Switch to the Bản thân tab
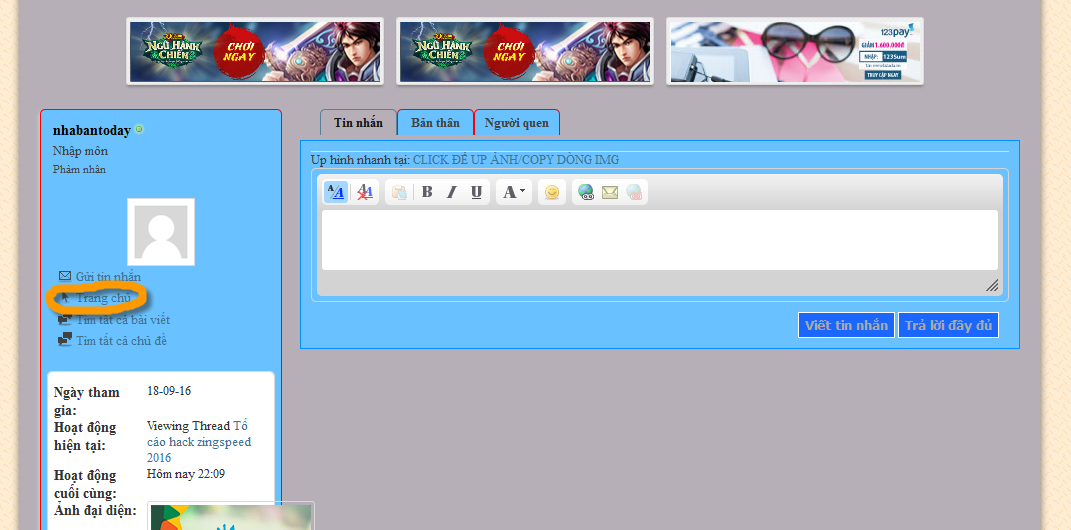 click(x=435, y=123)
